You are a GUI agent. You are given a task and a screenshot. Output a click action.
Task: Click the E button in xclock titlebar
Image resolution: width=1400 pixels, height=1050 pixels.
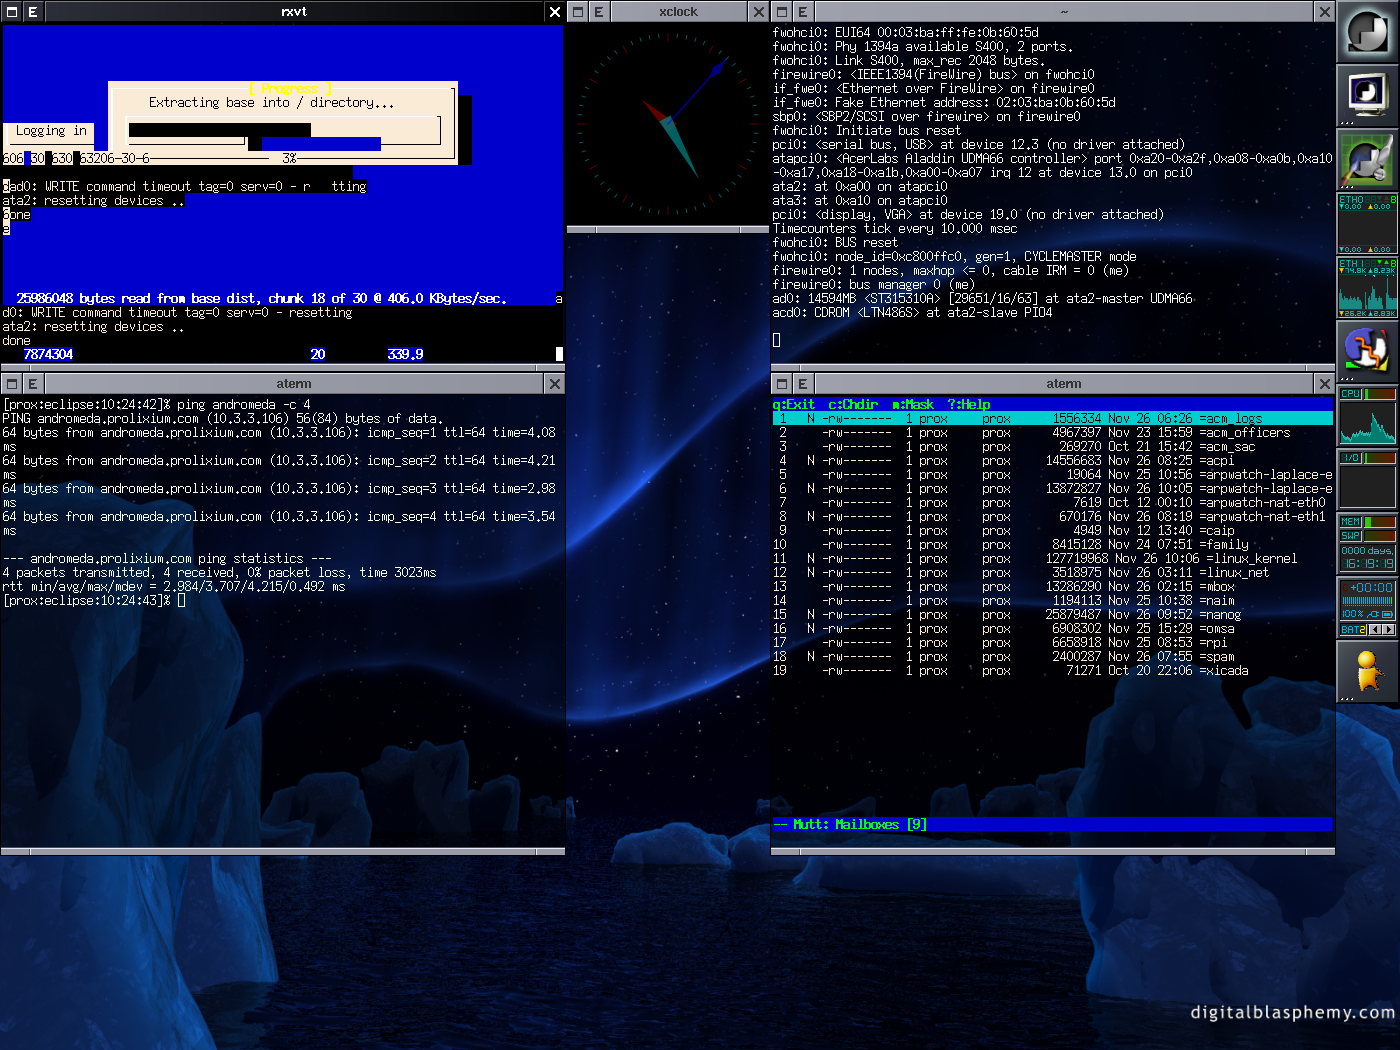599,12
